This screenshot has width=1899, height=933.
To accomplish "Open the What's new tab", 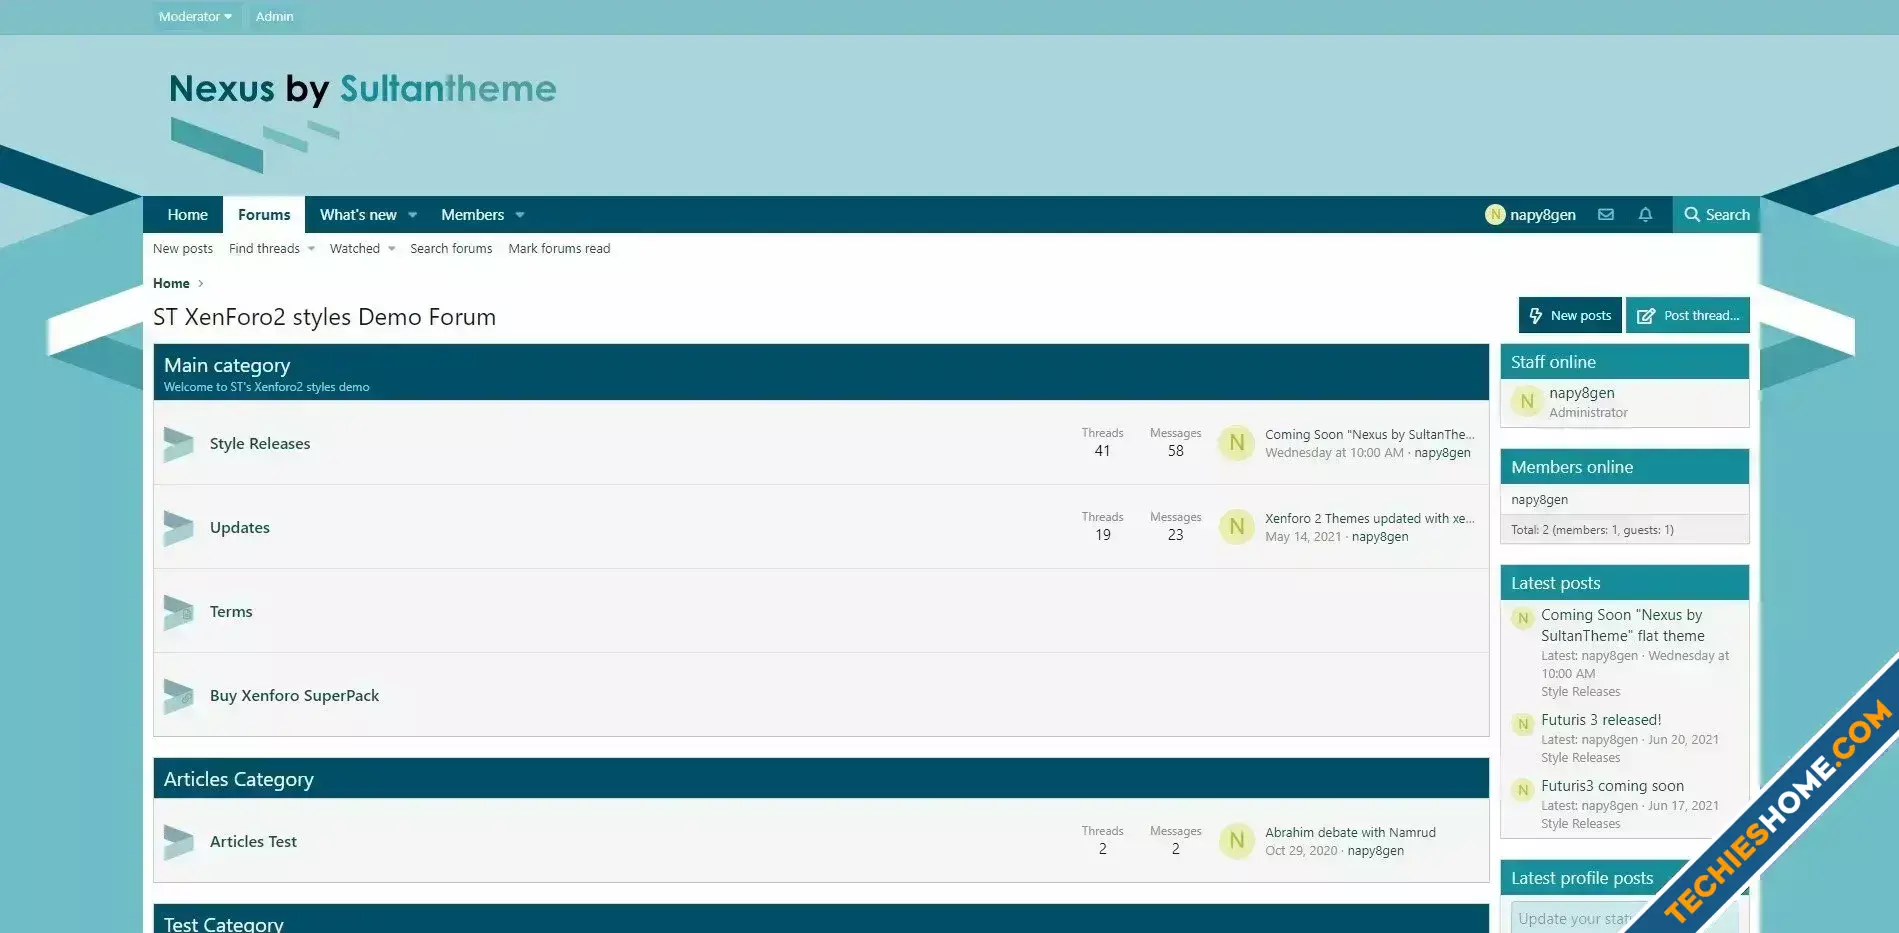I will pos(358,215).
